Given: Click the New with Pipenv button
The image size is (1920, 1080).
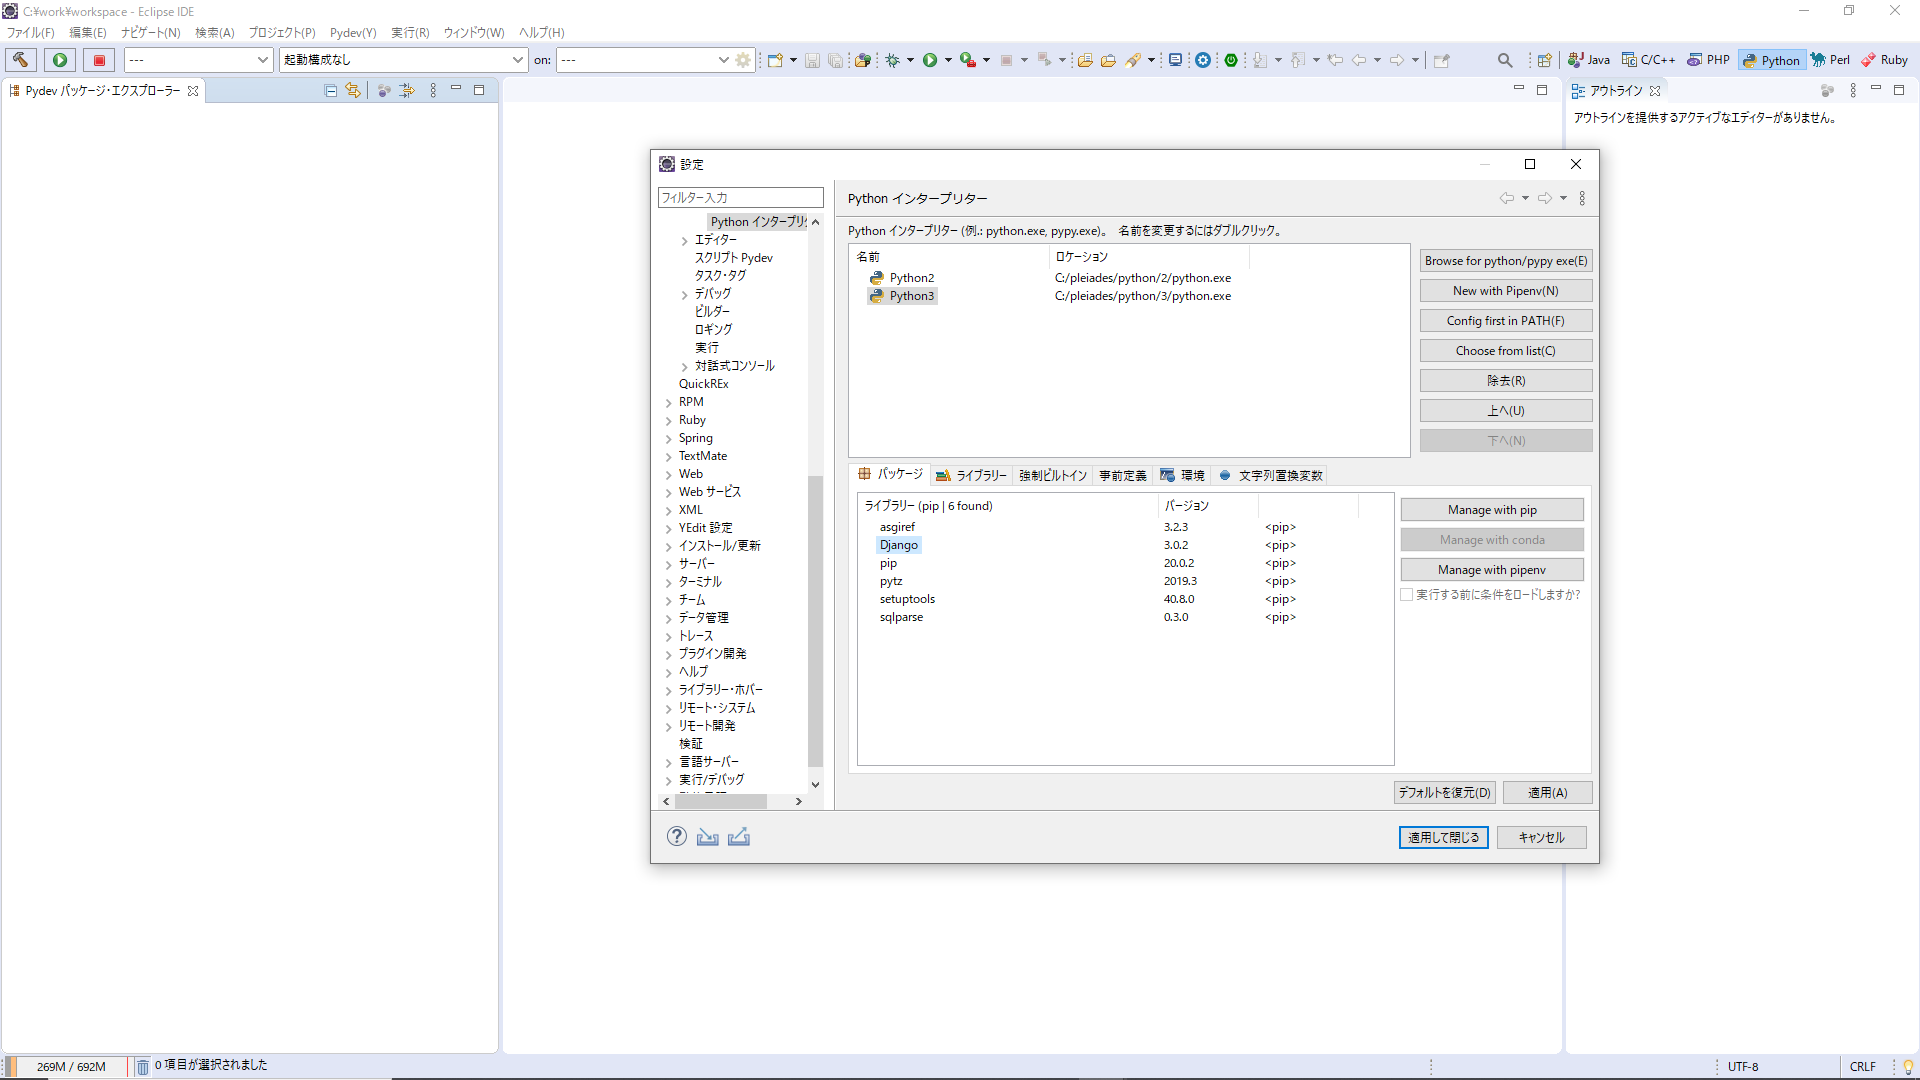Looking at the screenshot, I should click(x=1505, y=290).
